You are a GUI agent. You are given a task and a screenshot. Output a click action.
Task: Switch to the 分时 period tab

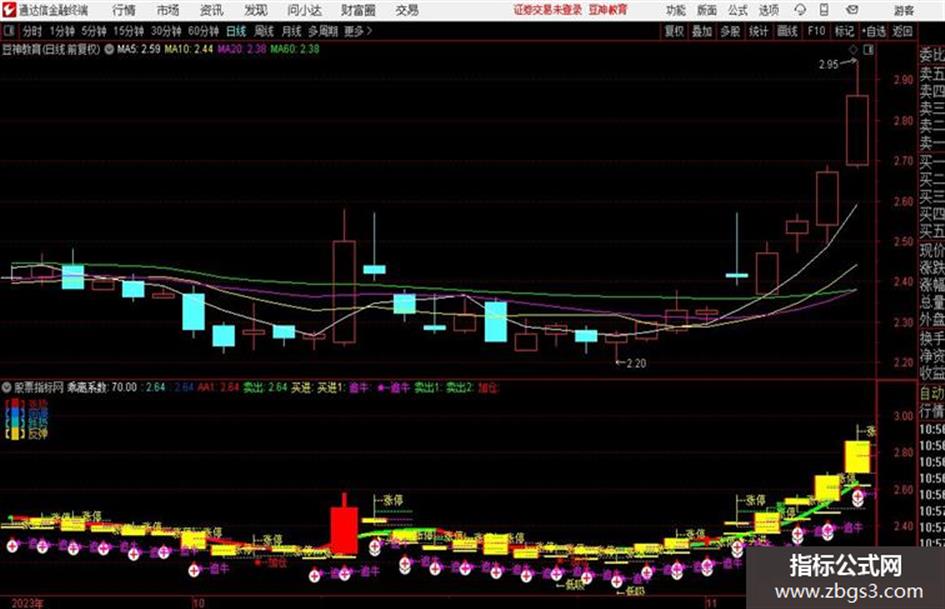click(x=32, y=31)
